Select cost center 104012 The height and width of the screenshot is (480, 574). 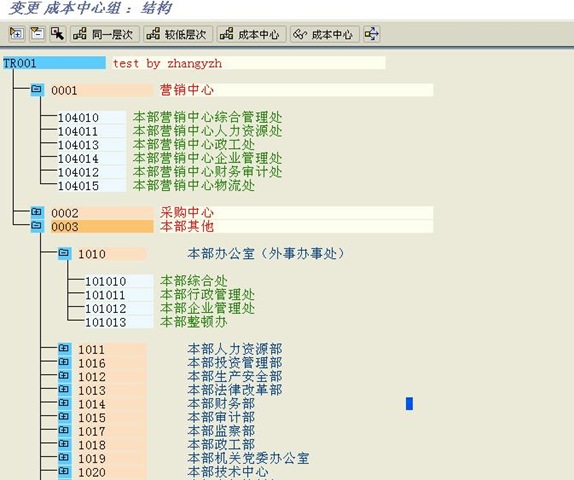[92, 172]
